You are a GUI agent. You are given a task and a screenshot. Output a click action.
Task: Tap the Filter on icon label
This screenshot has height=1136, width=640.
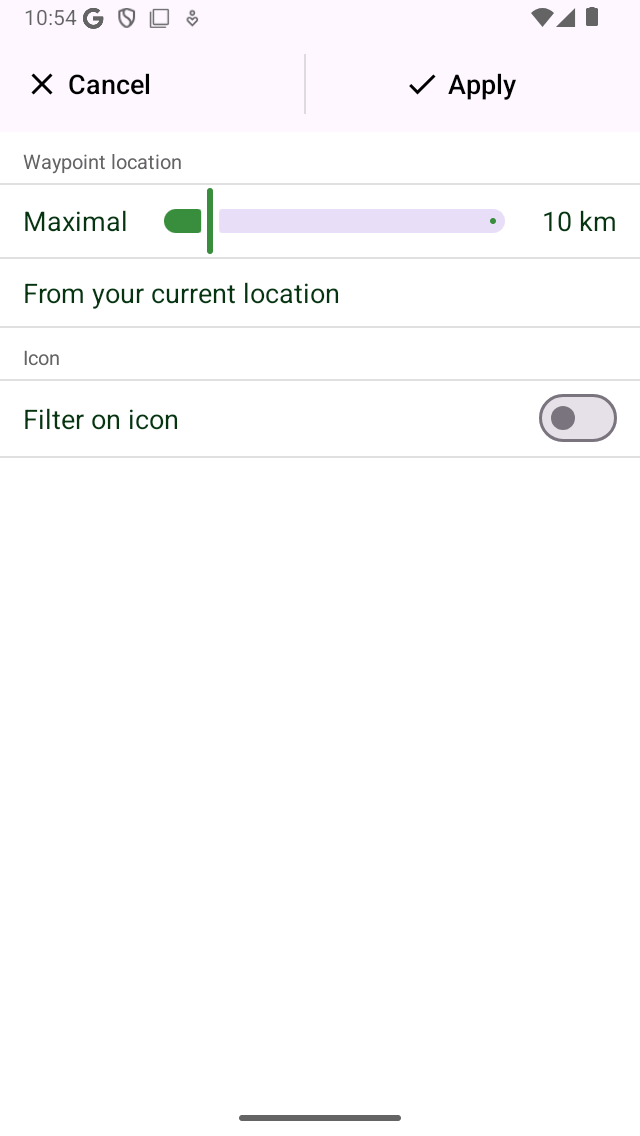101,419
